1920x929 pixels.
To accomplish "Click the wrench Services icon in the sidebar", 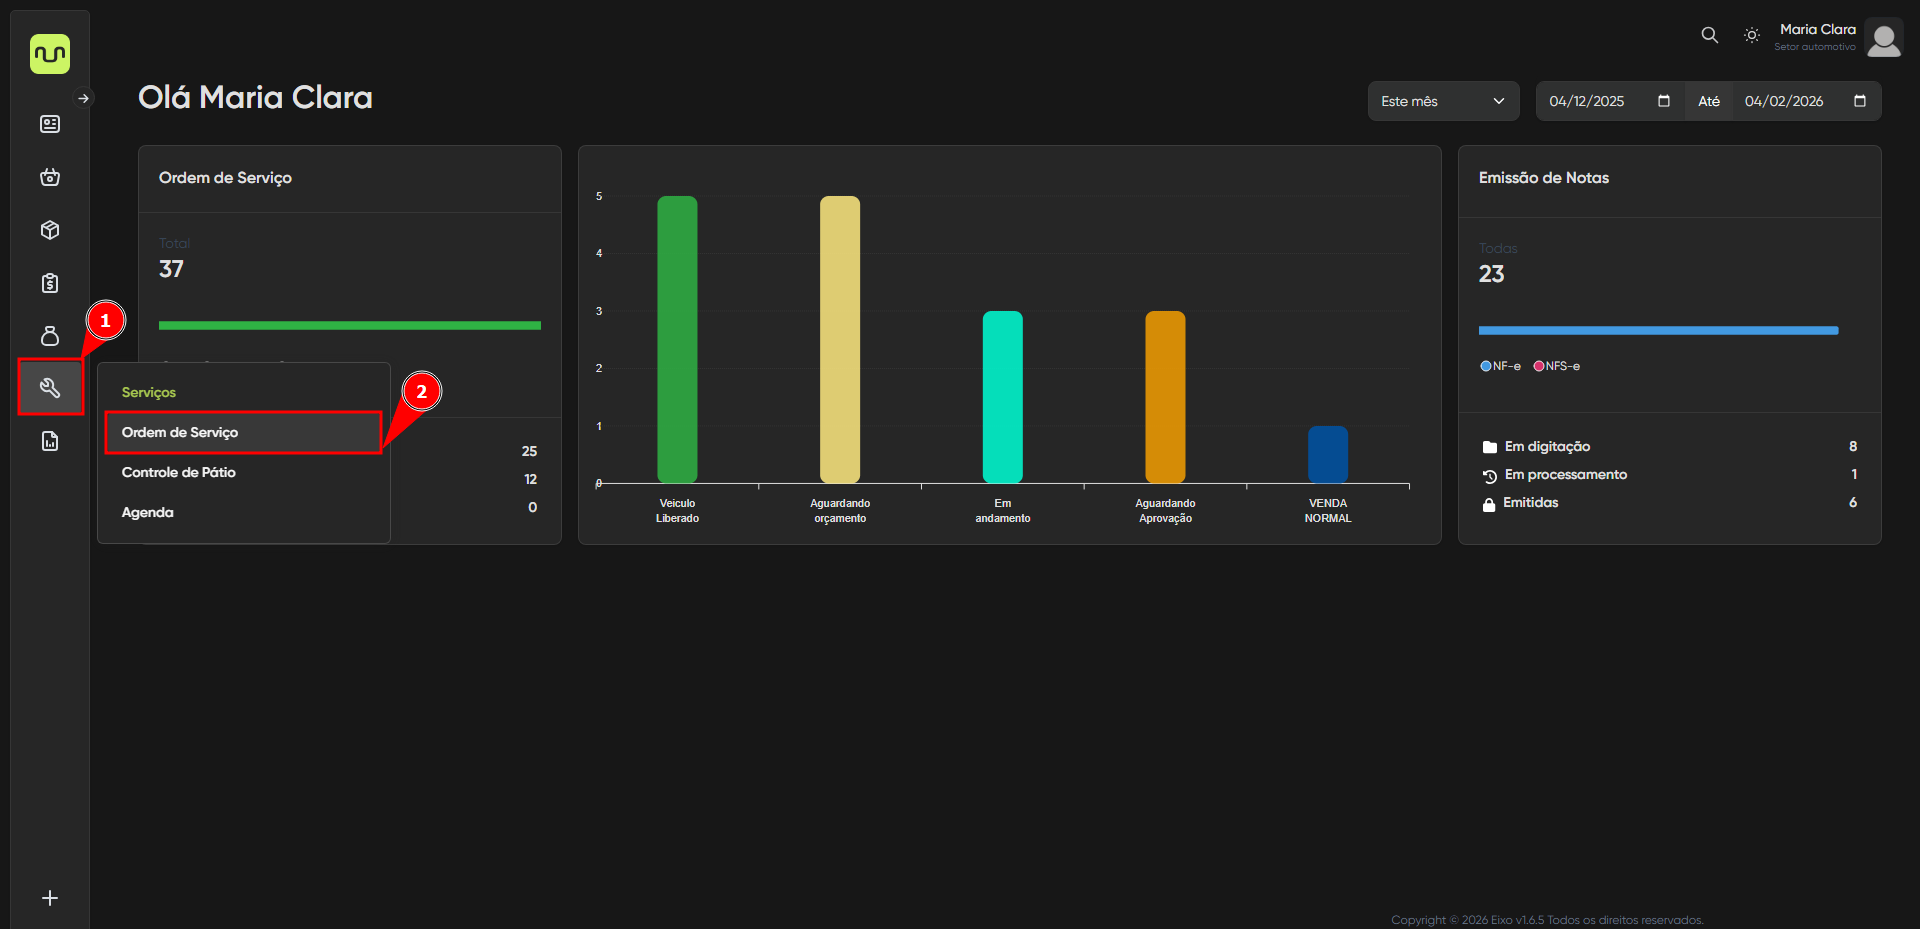I will 50,388.
